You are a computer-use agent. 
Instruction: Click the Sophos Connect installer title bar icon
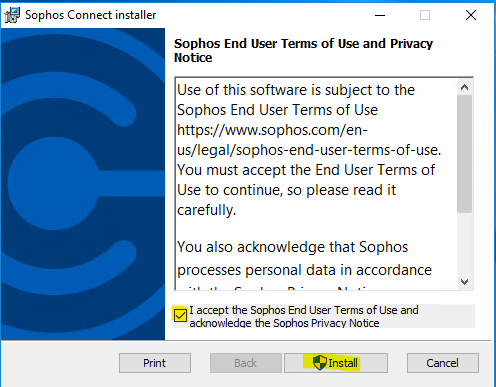click(x=12, y=15)
